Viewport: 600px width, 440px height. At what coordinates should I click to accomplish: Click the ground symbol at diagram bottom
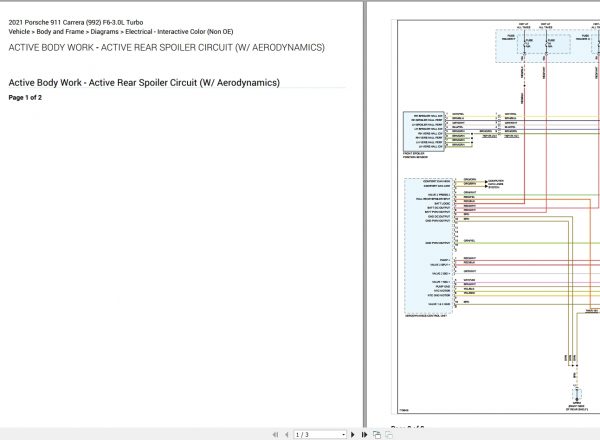[x=577, y=394]
